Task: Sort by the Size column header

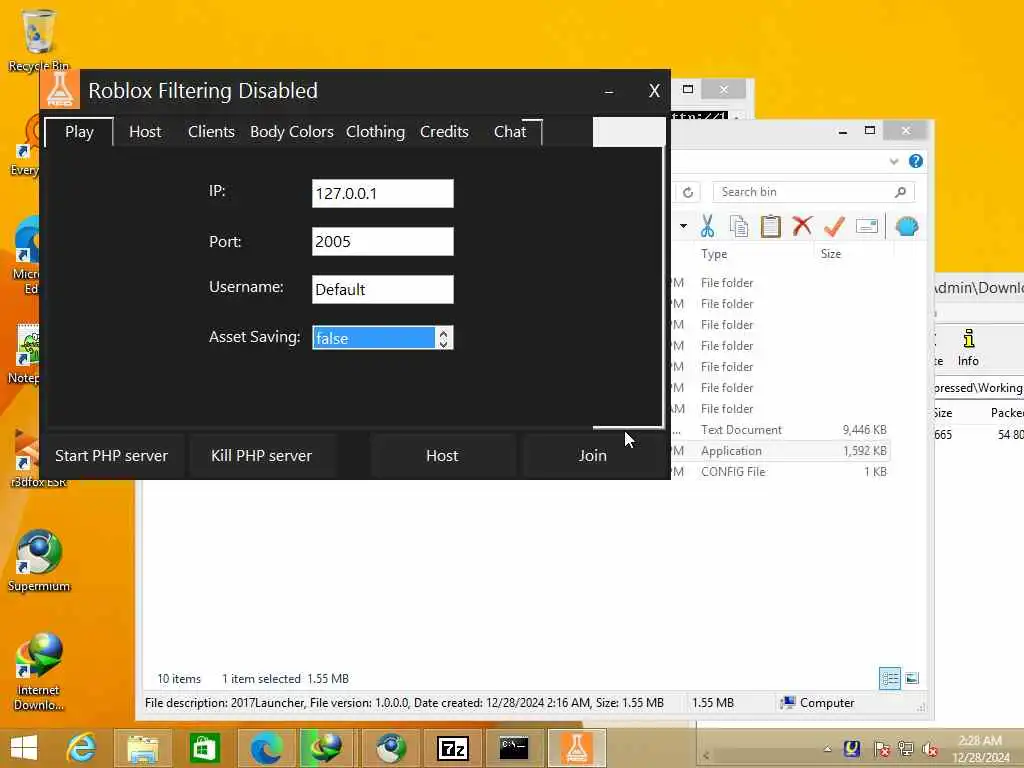Action: tap(831, 254)
